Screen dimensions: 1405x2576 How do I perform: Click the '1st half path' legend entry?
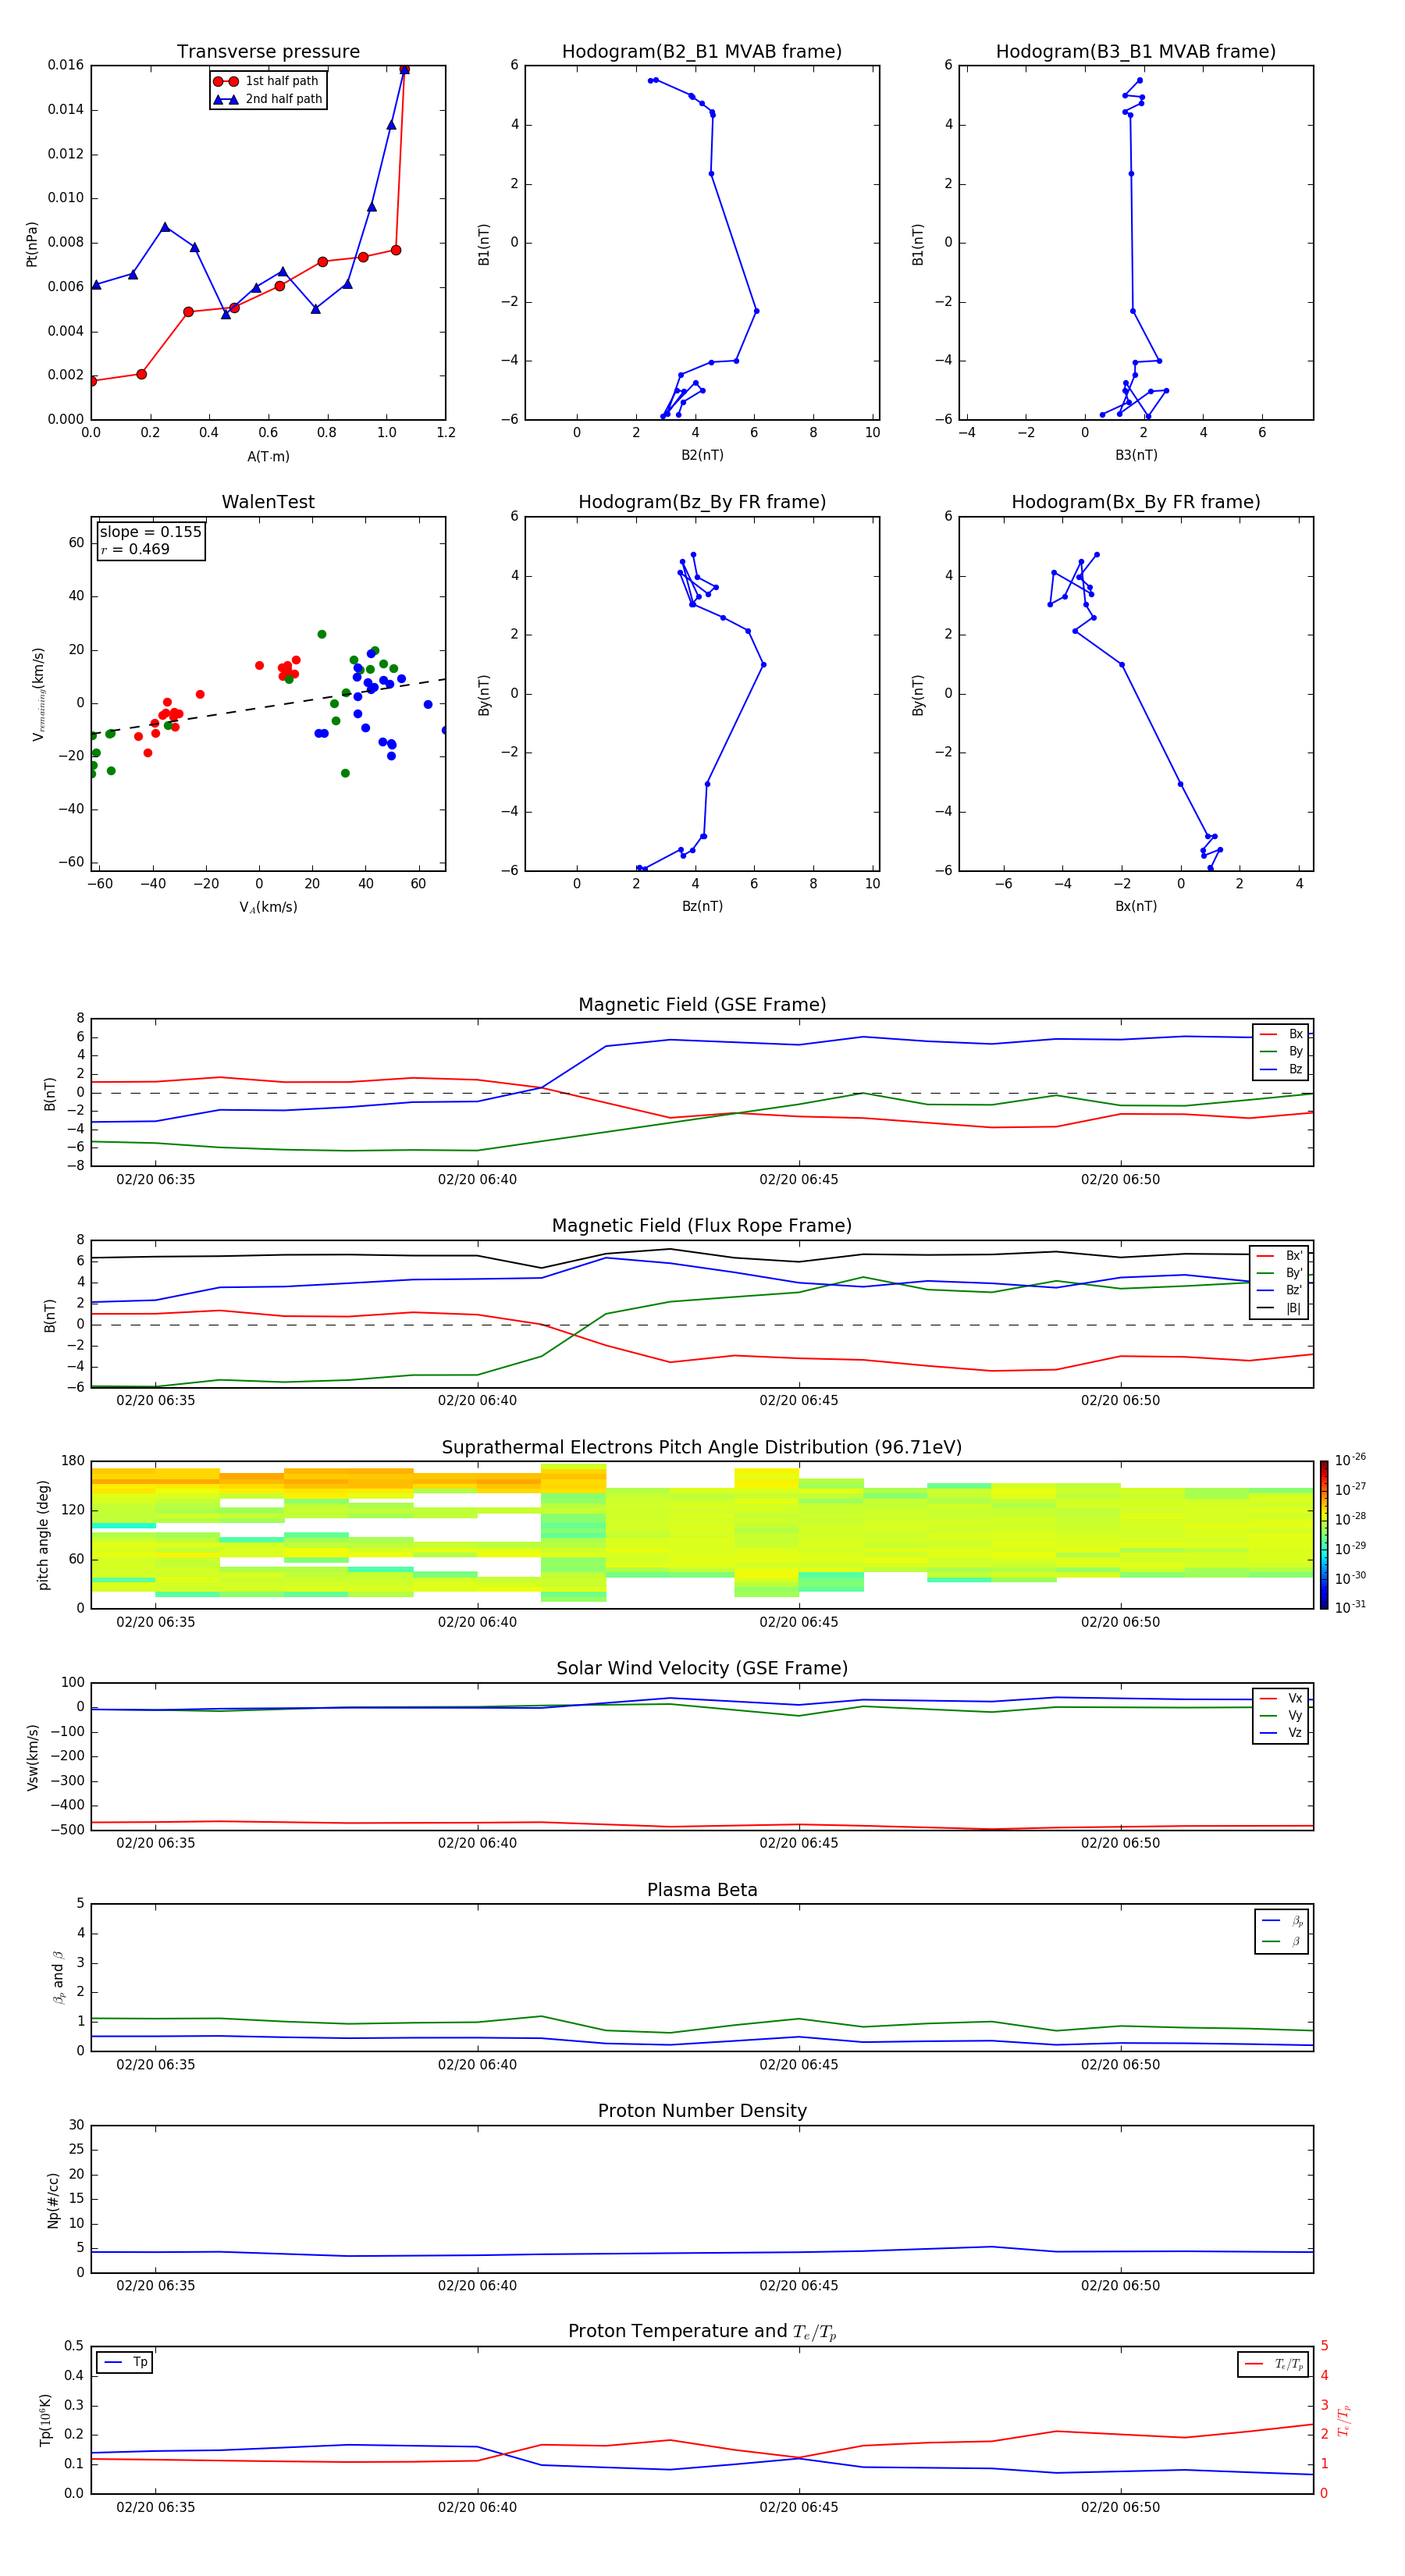tap(267, 81)
